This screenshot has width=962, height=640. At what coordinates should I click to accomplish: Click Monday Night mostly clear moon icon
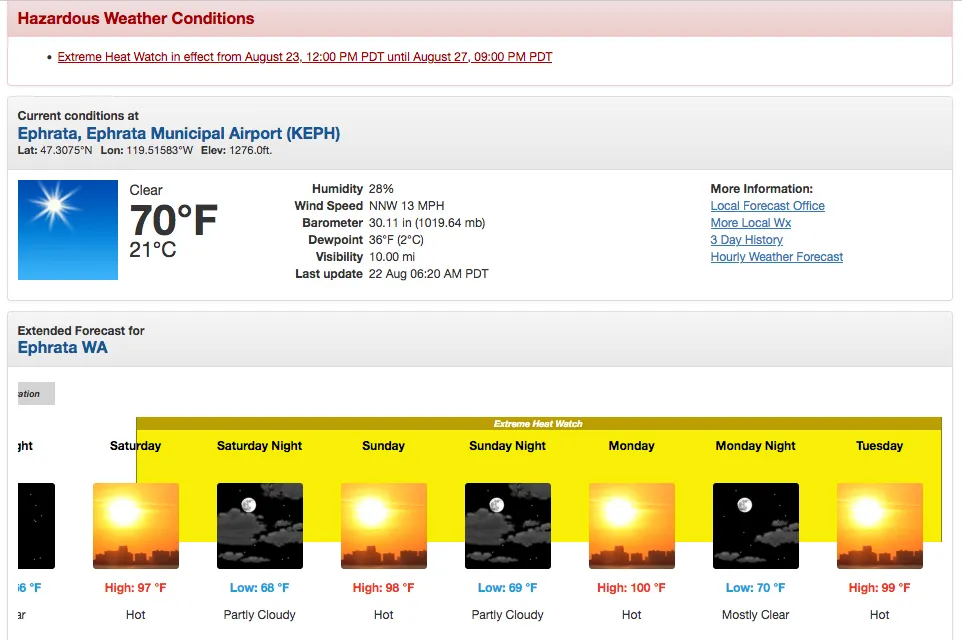coord(756,525)
